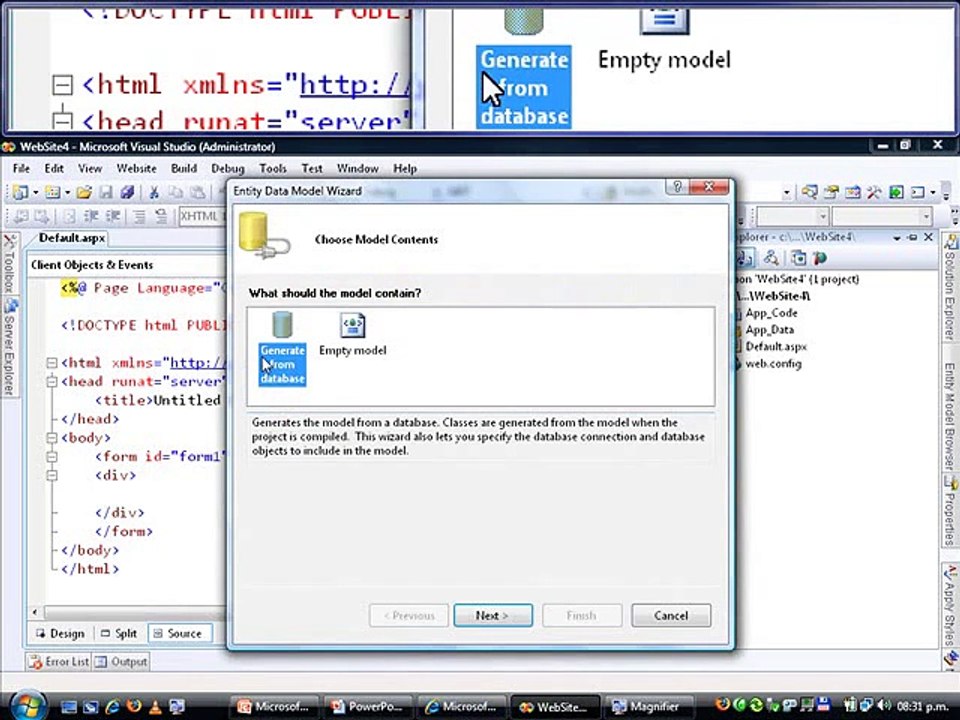Switch to the Source view tab
This screenshot has width=960, height=720.
point(178,633)
